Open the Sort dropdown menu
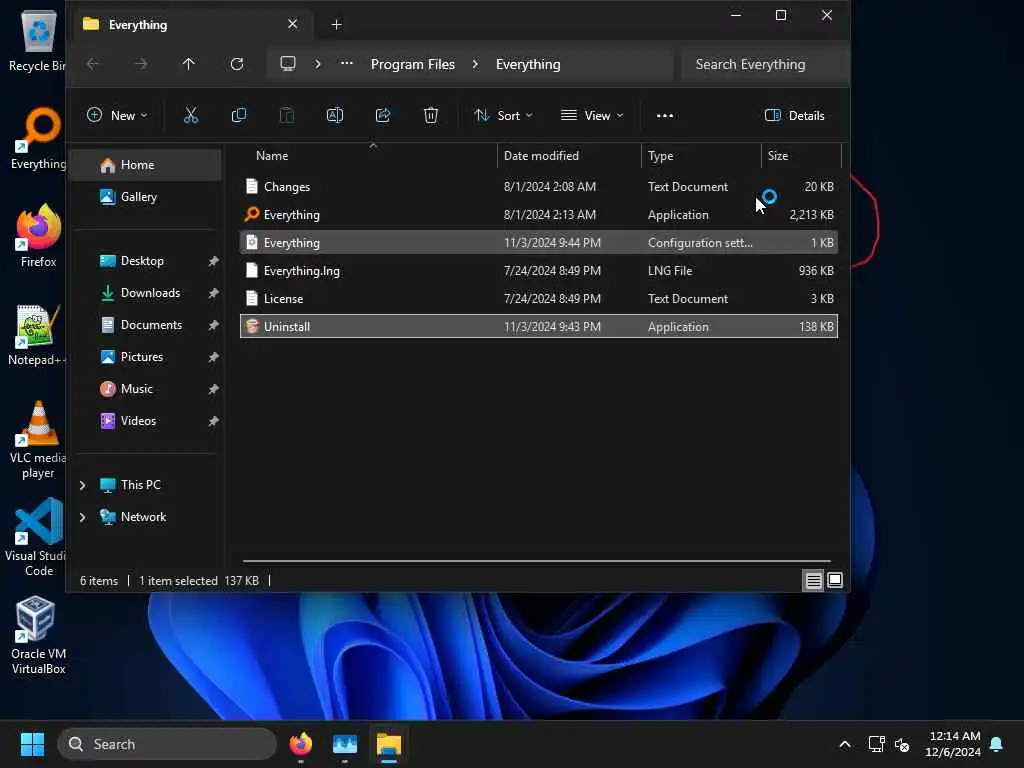This screenshot has height=768, width=1024. pyautogui.click(x=503, y=116)
